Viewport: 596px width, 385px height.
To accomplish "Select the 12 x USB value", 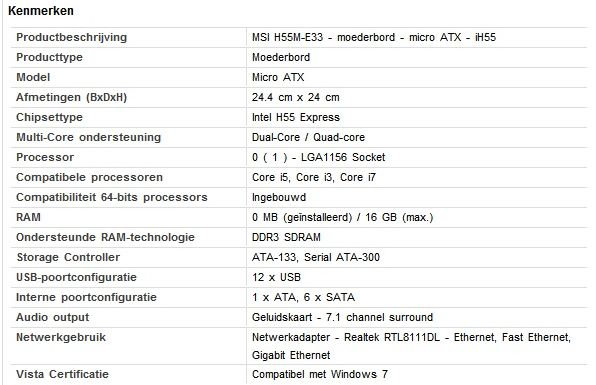I will click(x=276, y=277).
